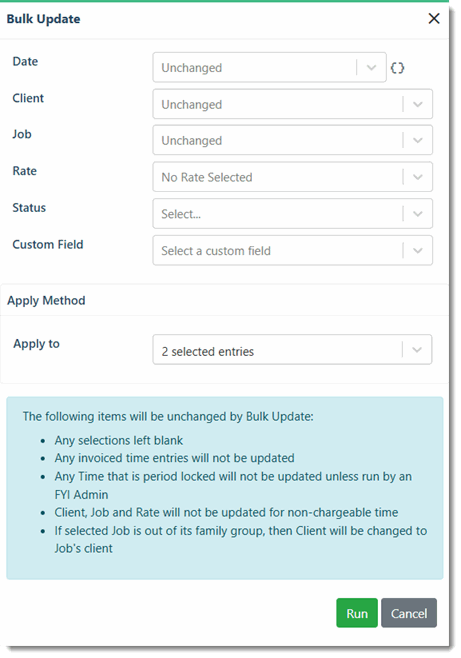
Task: Click the 2 selected entries field
Action: [x=292, y=350]
